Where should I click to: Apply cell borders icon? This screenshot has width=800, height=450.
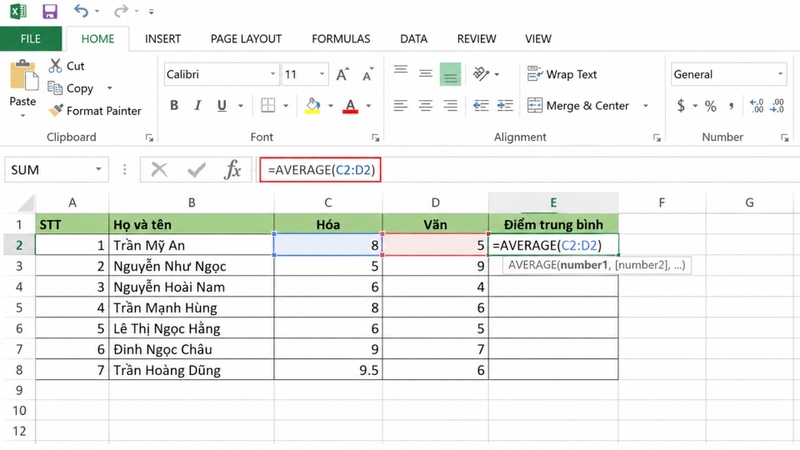point(268,106)
